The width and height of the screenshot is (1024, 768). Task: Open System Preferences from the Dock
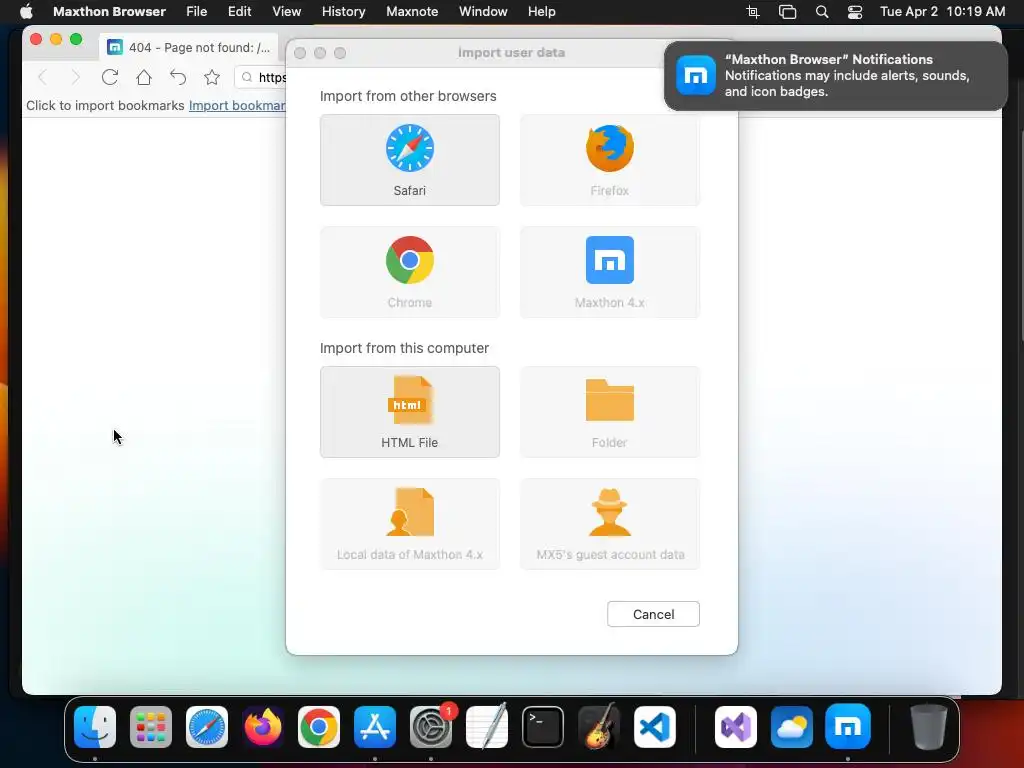(431, 727)
